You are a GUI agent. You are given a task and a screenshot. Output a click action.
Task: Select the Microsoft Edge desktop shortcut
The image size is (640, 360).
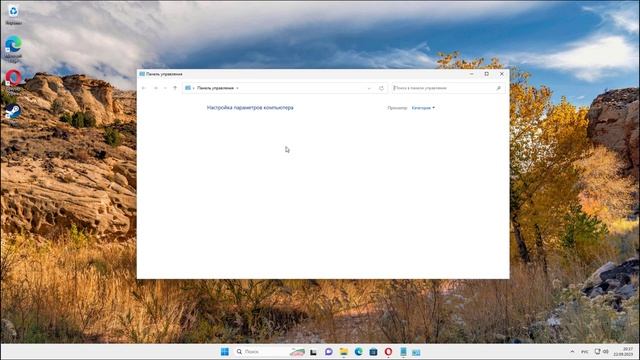click(13, 48)
